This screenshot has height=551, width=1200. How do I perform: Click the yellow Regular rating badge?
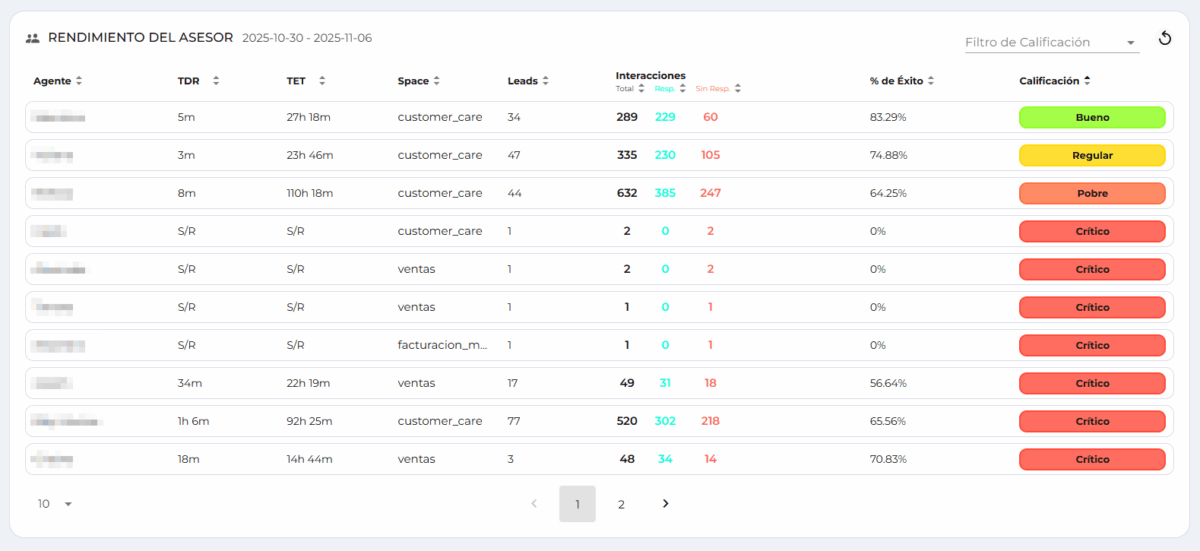(1092, 155)
